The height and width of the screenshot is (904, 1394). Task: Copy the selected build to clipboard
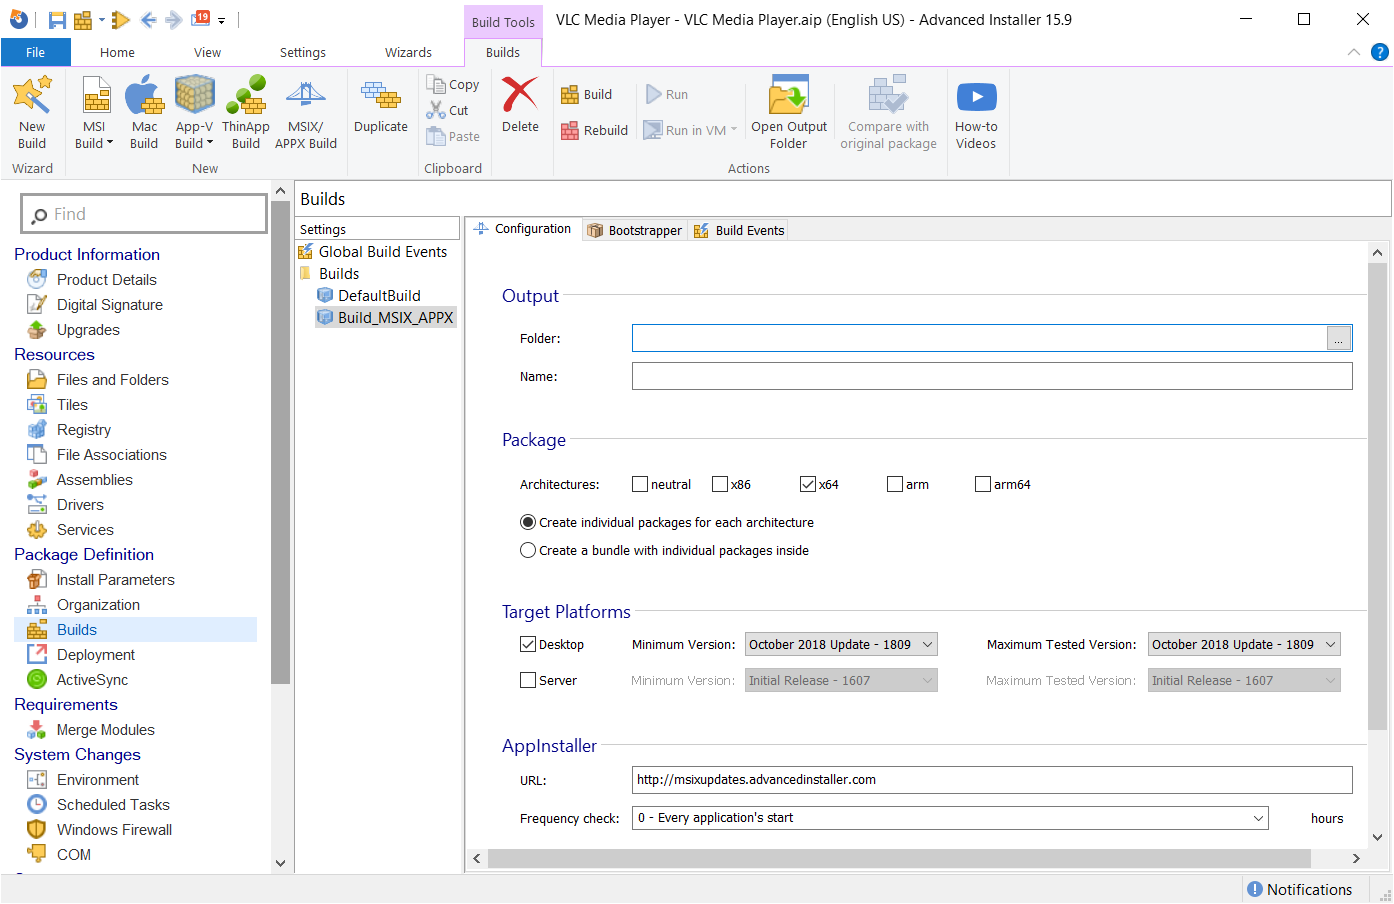tap(453, 85)
